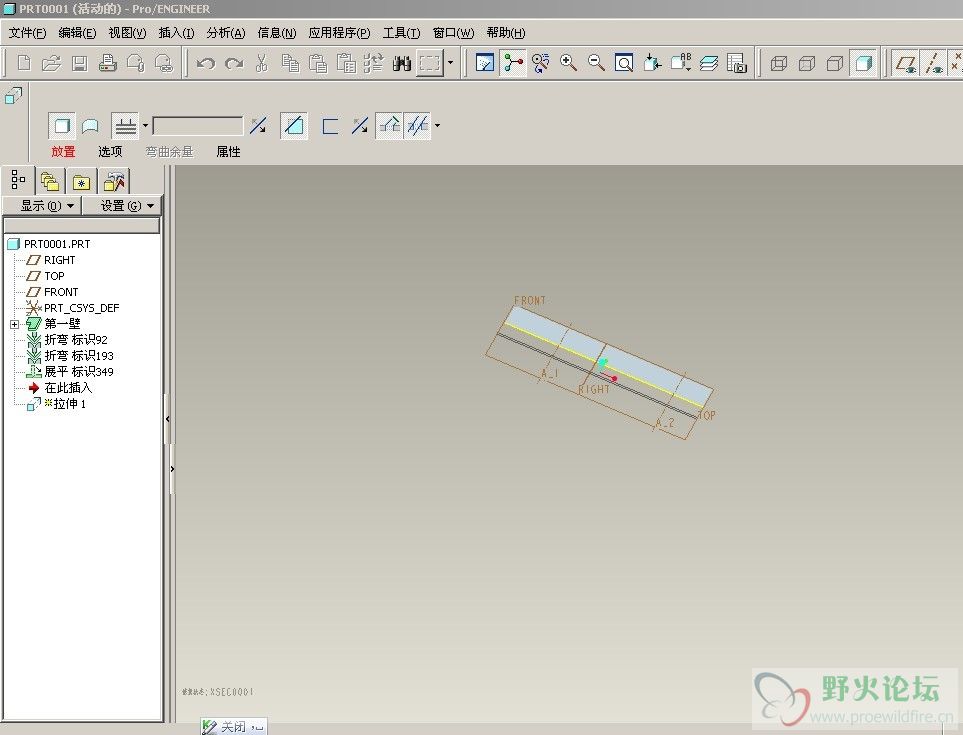The width and height of the screenshot is (963, 735).
Task: Switch to the folder browser tab
Action: pyautogui.click(x=50, y=182)
